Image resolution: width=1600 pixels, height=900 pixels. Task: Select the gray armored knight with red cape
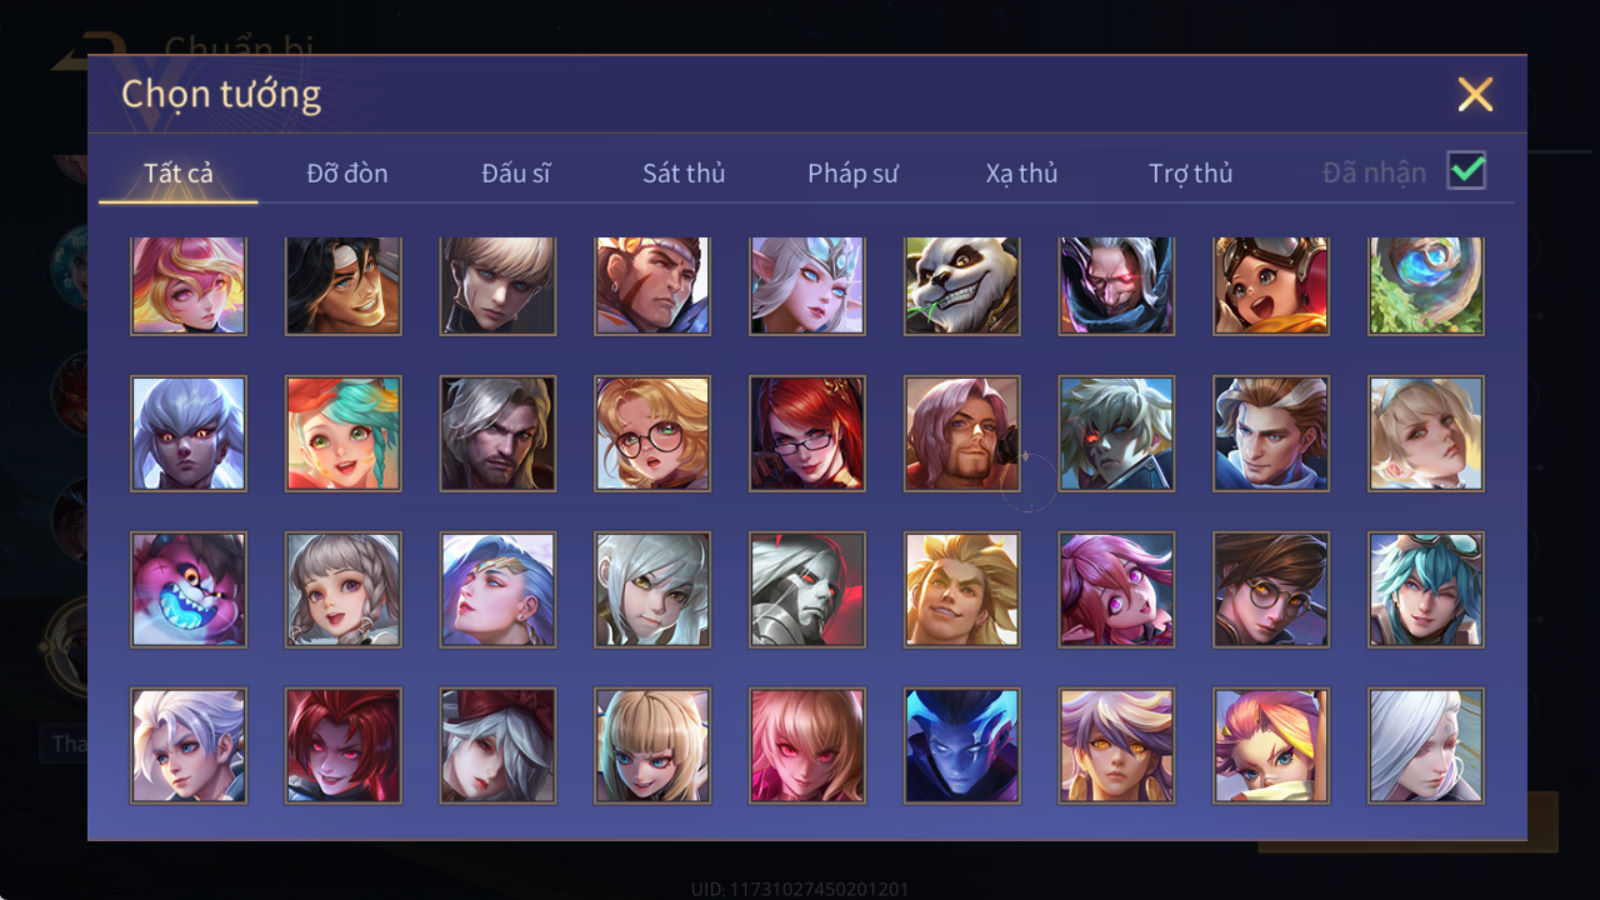pos(807,589)
